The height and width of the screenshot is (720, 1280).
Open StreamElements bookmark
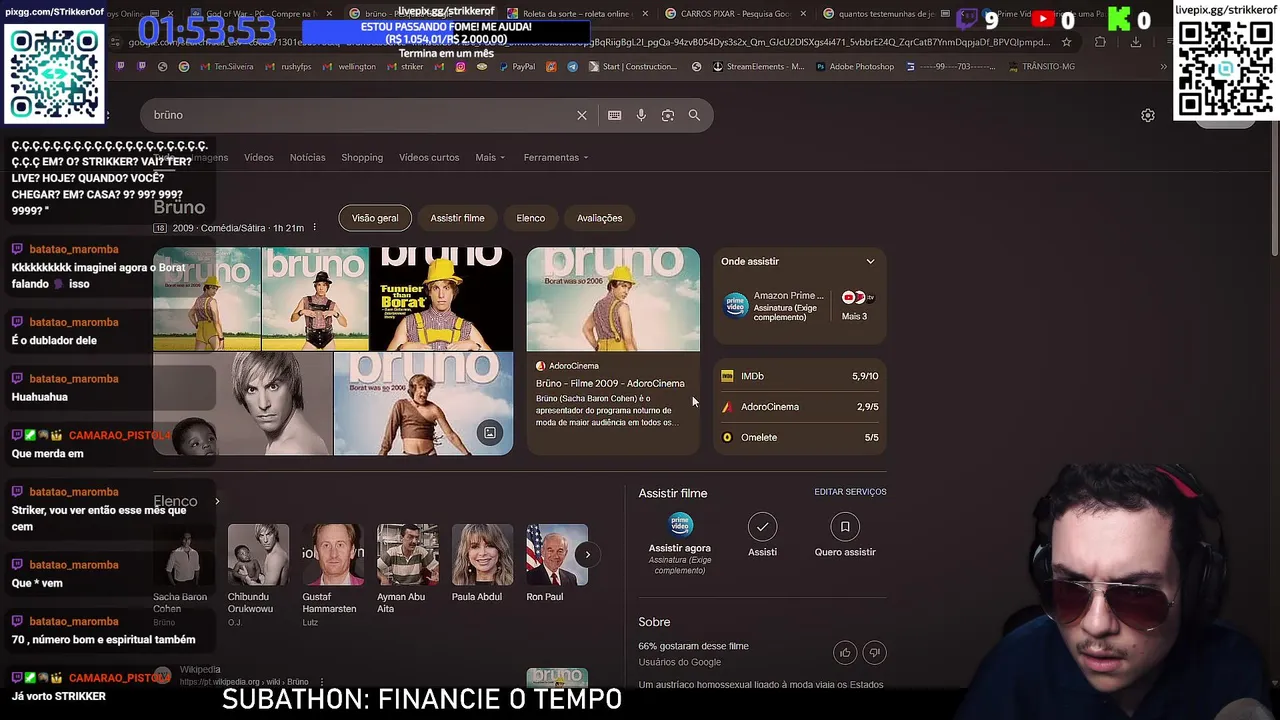(x=757, y=67)
